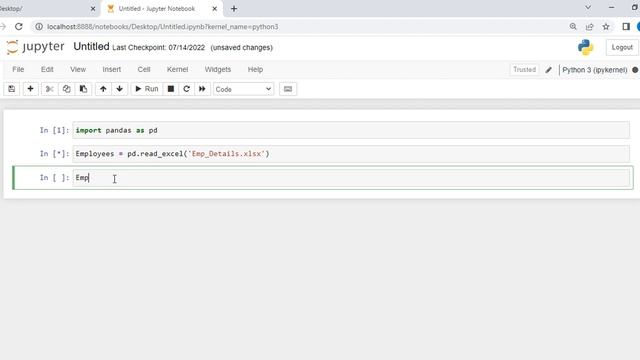Paste cells below using the toolbar icon
Viewport: 640px width, 360px height.
point(83,89)
